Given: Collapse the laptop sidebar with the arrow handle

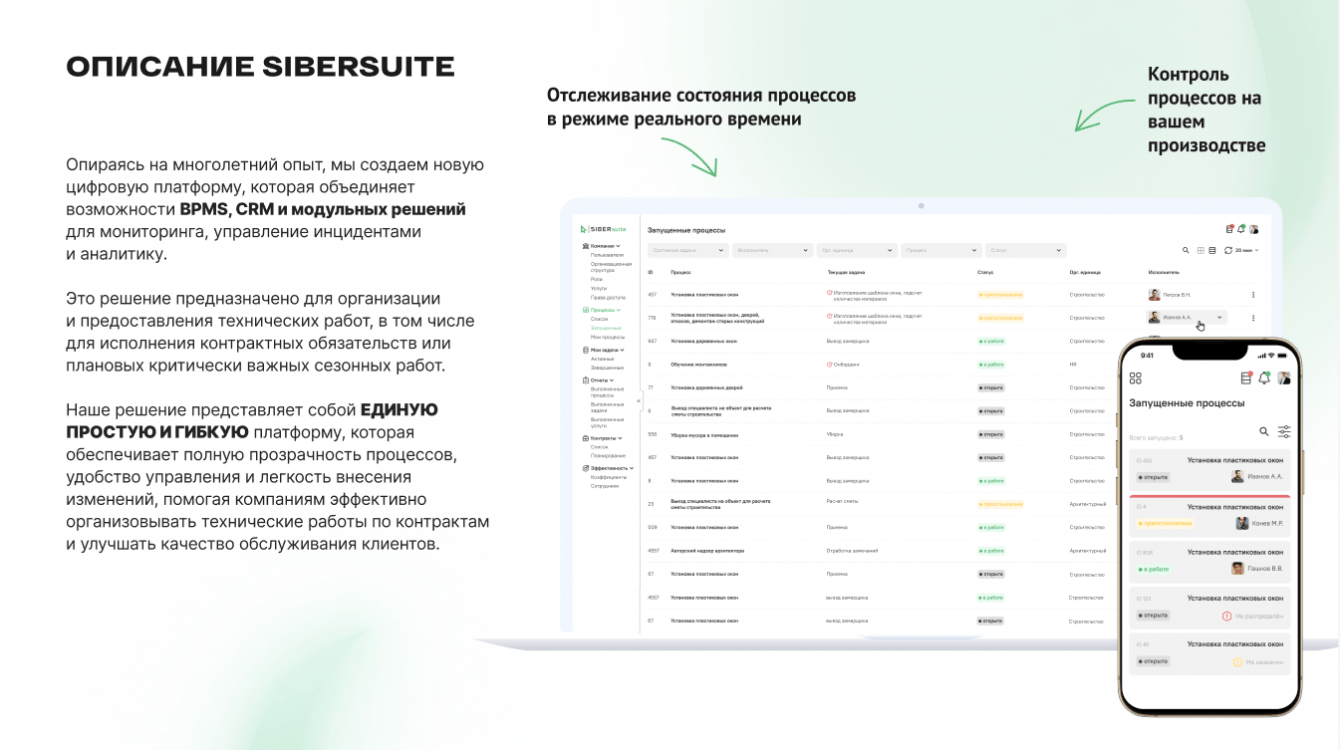Looking at the screenshot, I should tap(638, 401).
